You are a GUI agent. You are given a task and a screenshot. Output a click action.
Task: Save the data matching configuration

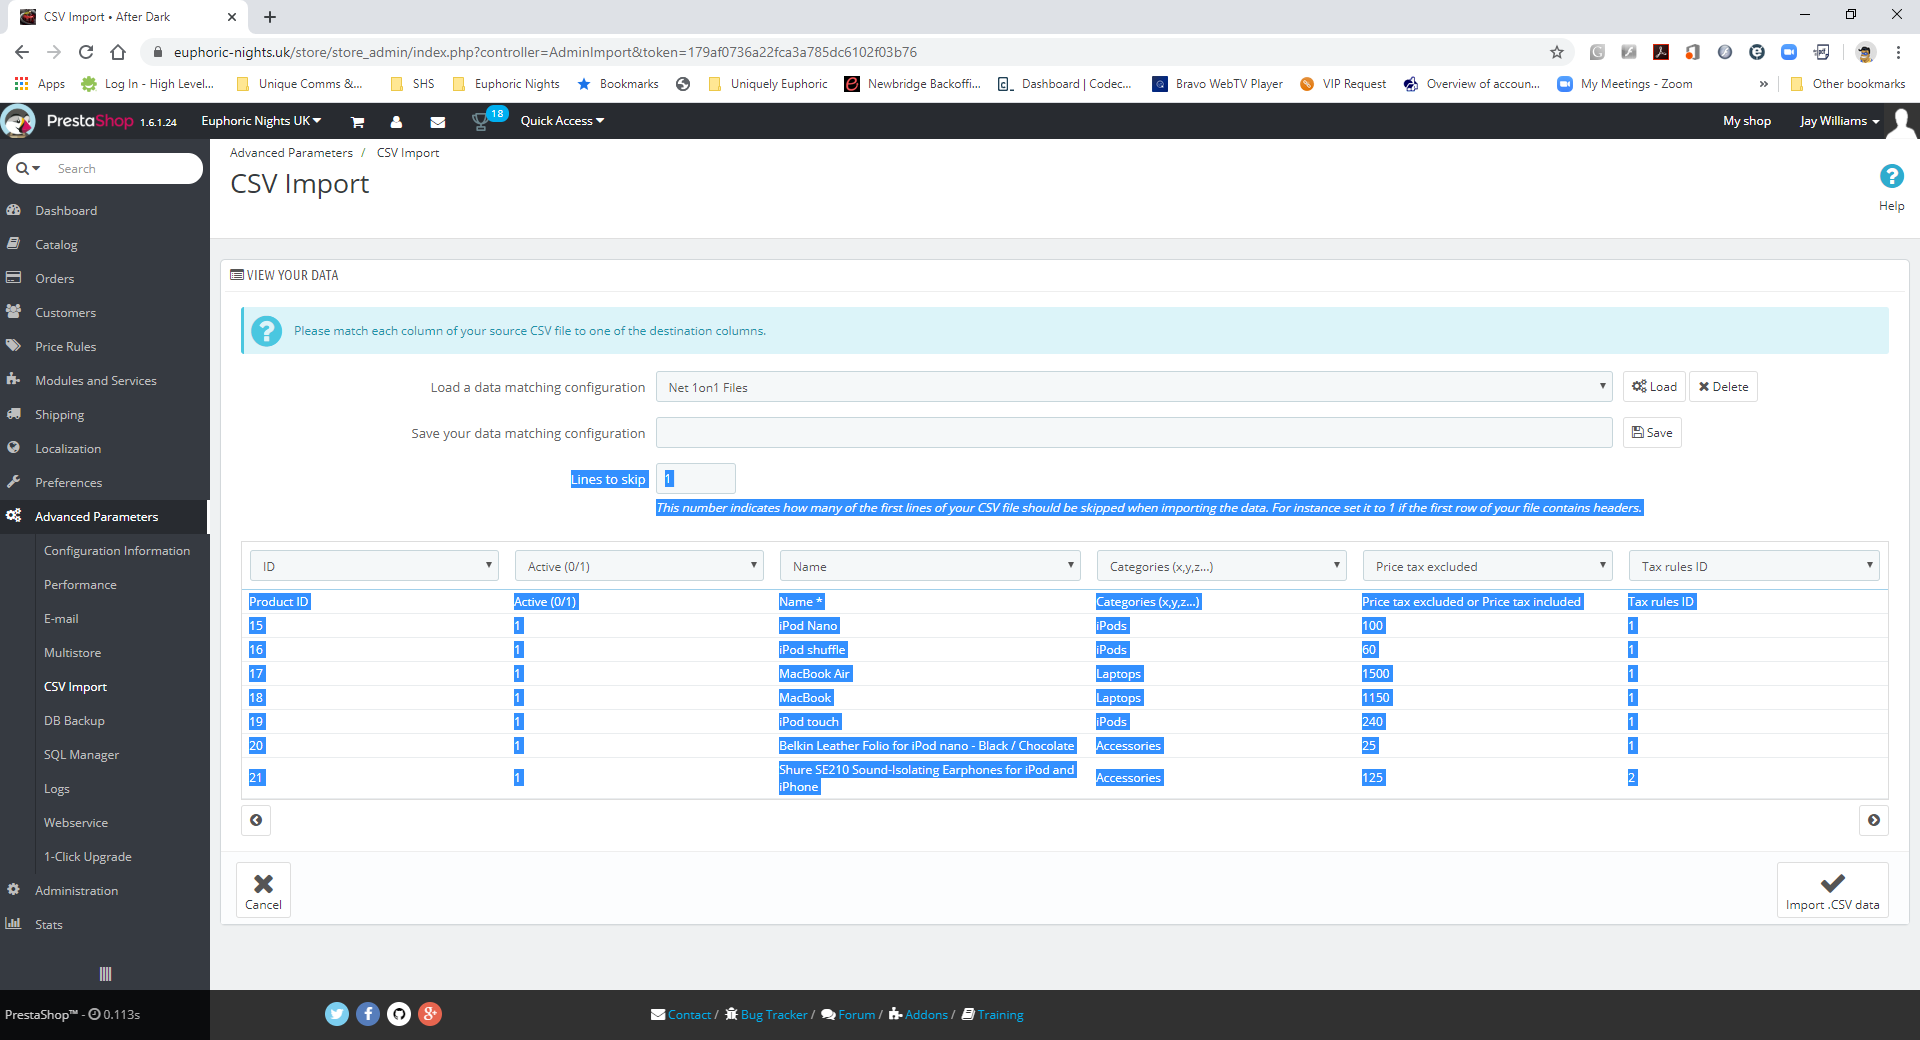(1652, 433)
